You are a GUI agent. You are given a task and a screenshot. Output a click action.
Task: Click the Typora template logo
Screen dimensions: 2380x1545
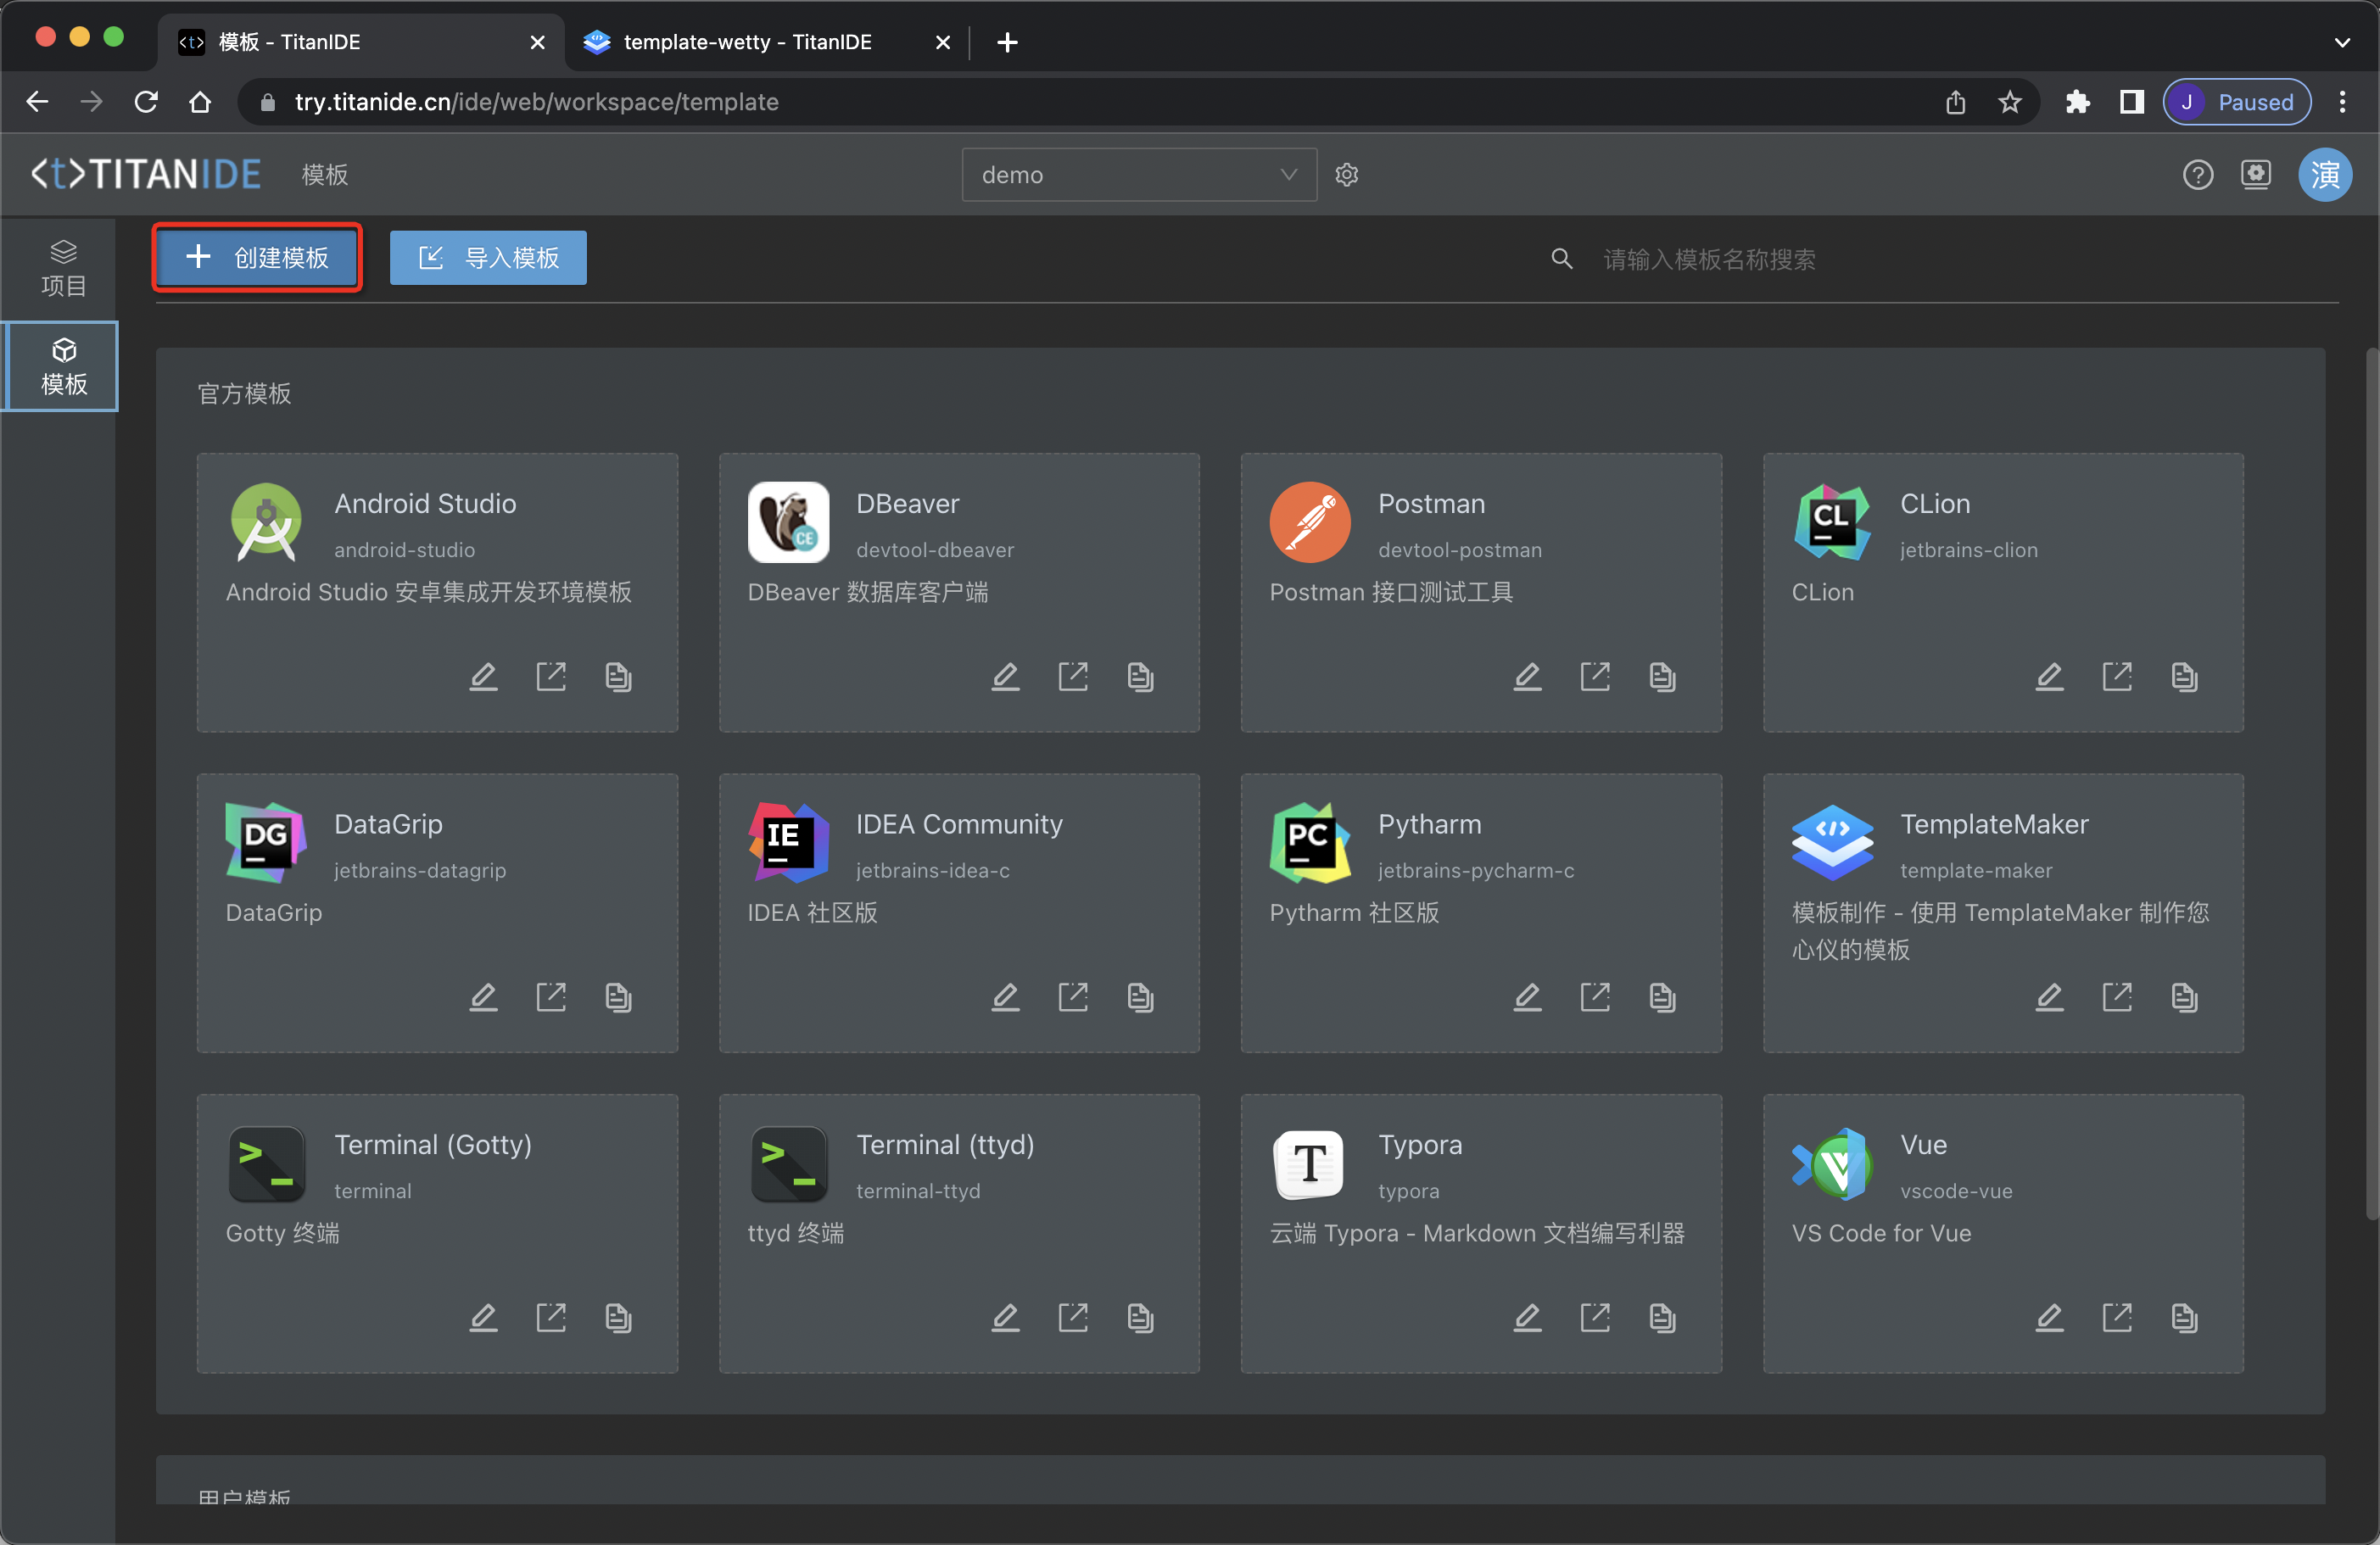(1309, 1164)
